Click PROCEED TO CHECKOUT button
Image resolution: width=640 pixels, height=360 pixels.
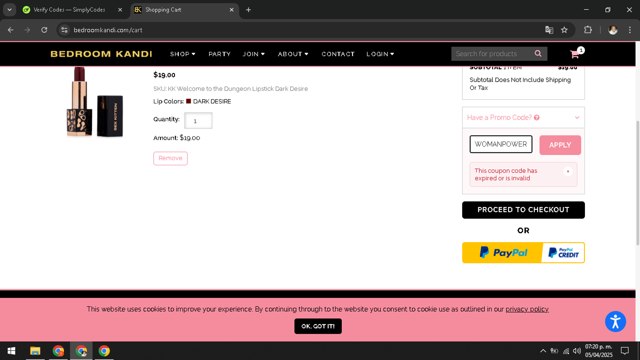tap(523, 210)
